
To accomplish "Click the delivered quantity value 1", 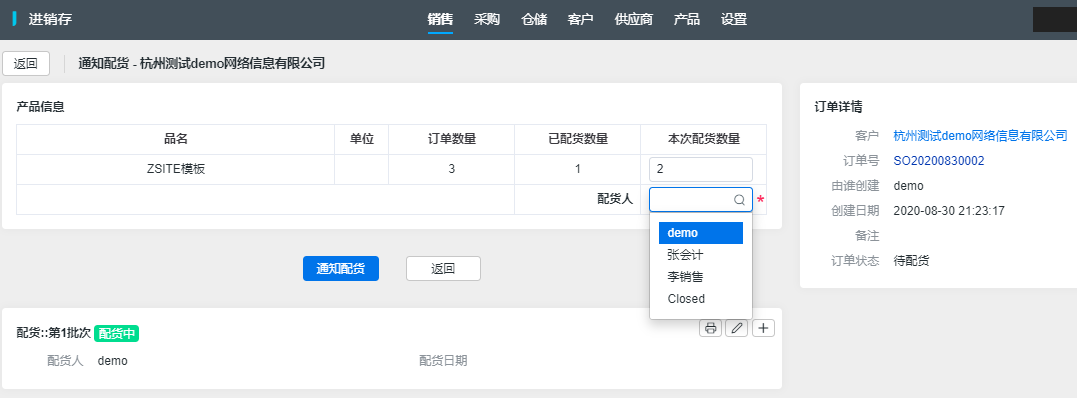I will click(x=578, y=169).
